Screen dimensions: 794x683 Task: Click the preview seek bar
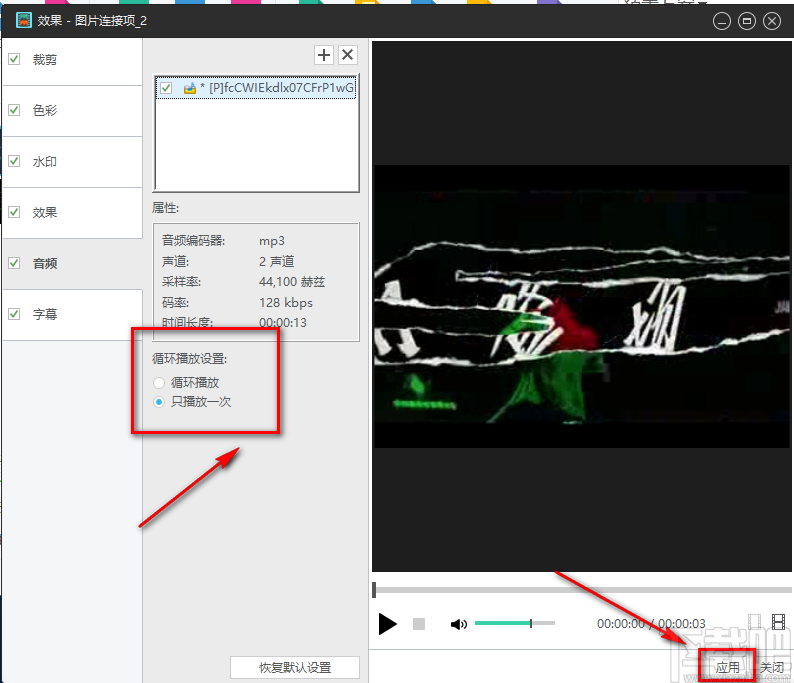(x=582, y=590)
